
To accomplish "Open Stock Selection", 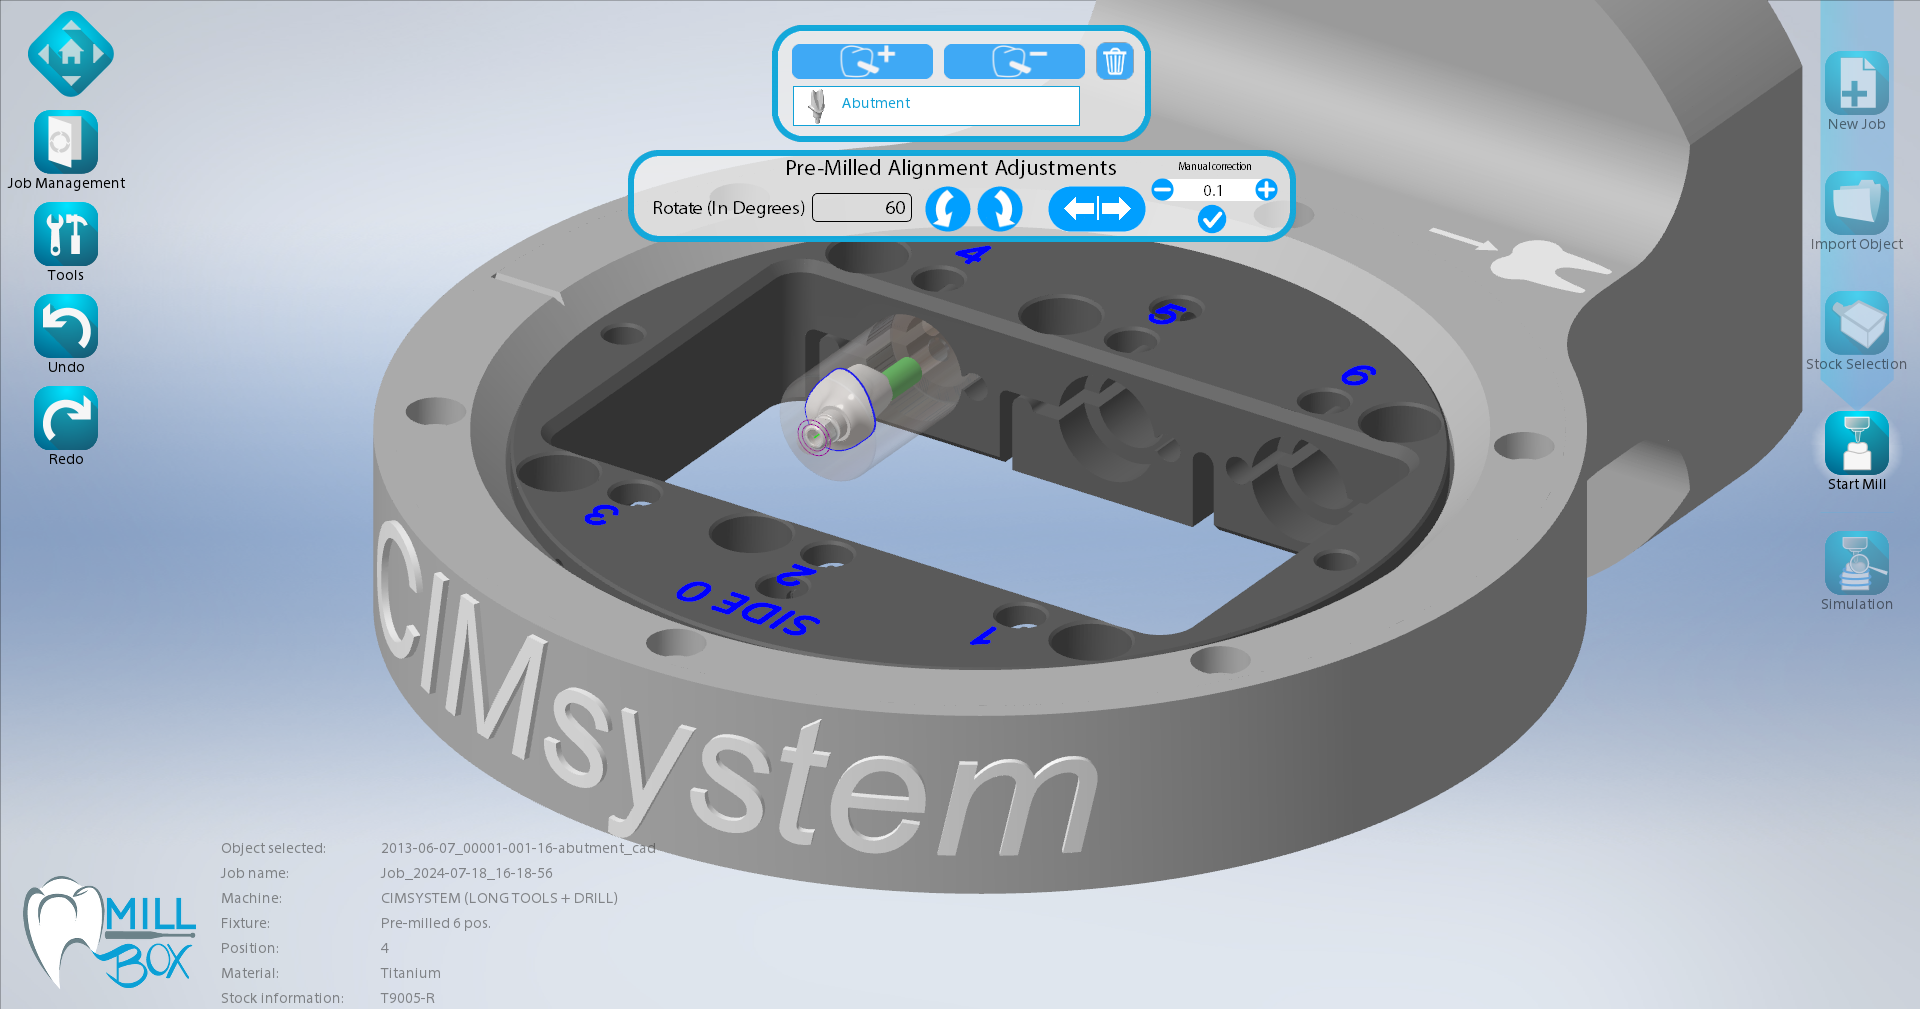I will point(1856,324).
